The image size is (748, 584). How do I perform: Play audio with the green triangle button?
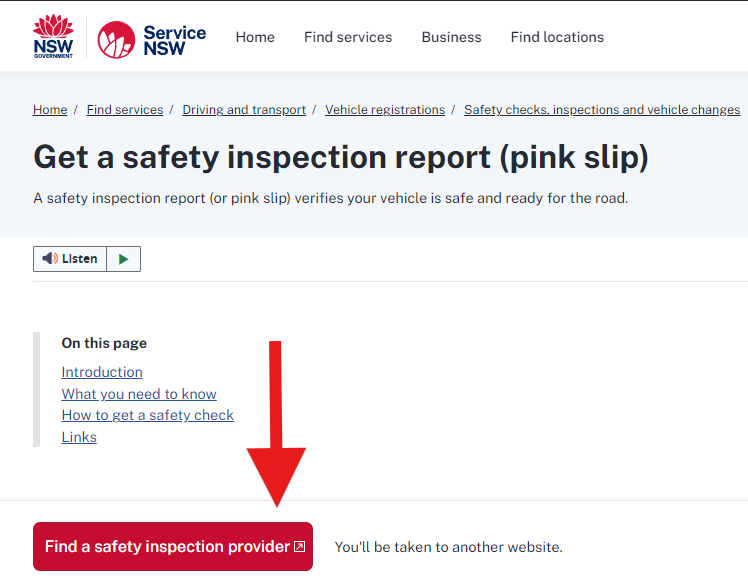click(124, 259)
